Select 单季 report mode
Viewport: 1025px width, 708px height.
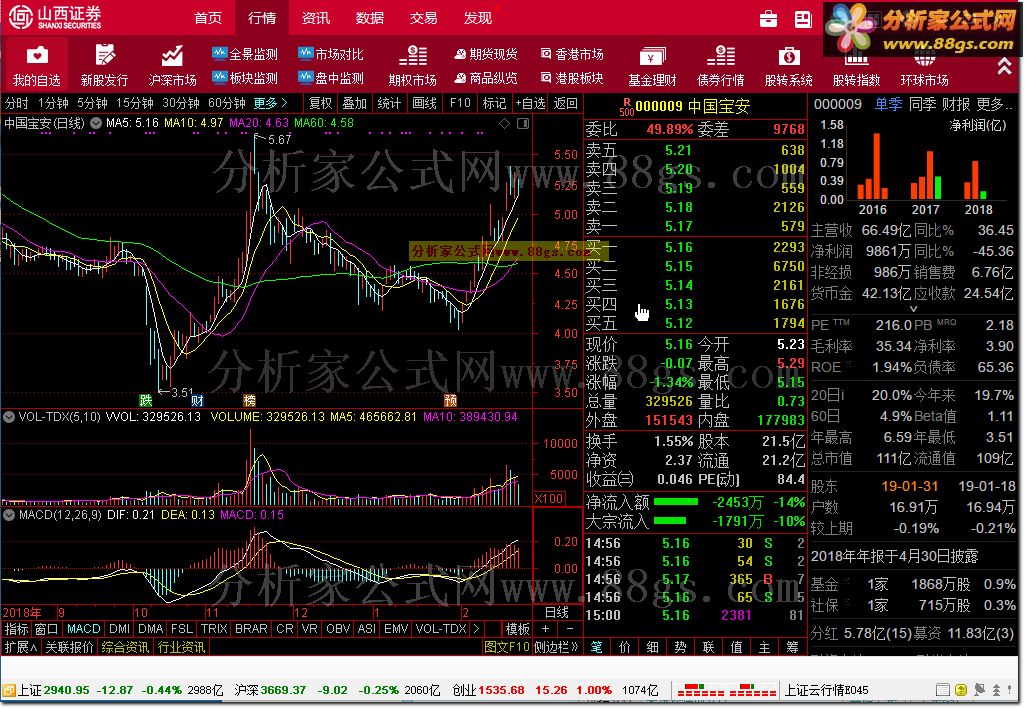click(889, 104)
